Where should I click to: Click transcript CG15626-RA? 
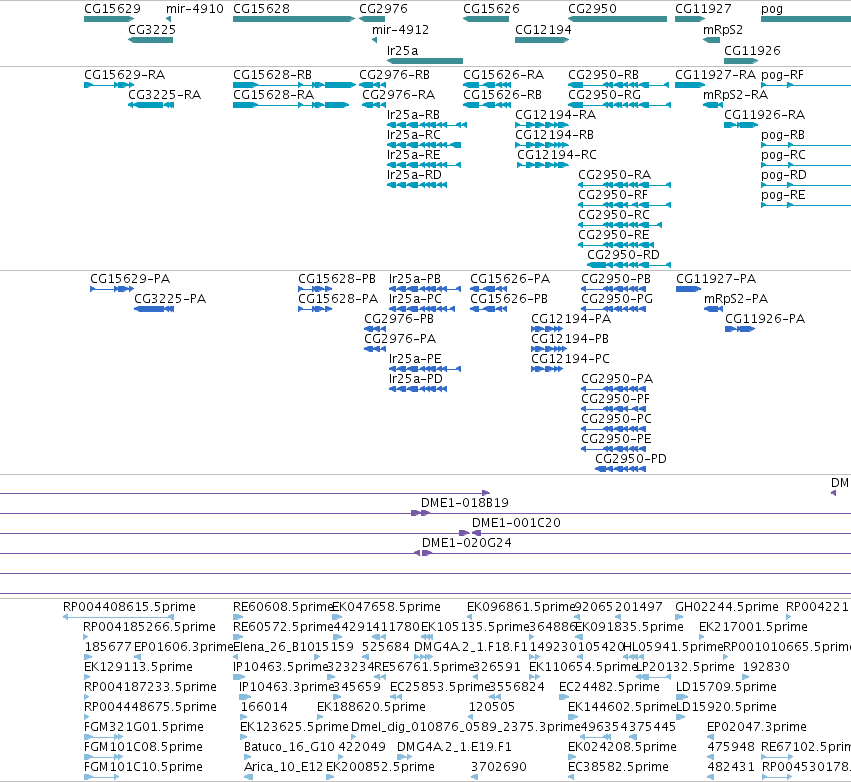coord(503,74)
